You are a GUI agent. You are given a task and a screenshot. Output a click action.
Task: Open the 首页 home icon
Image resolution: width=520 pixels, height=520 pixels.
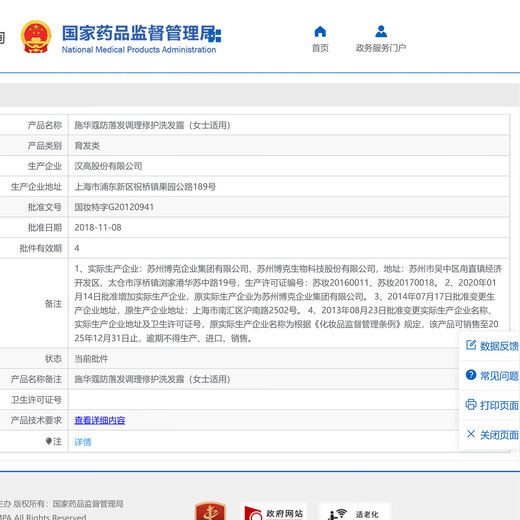pos(320,31)
